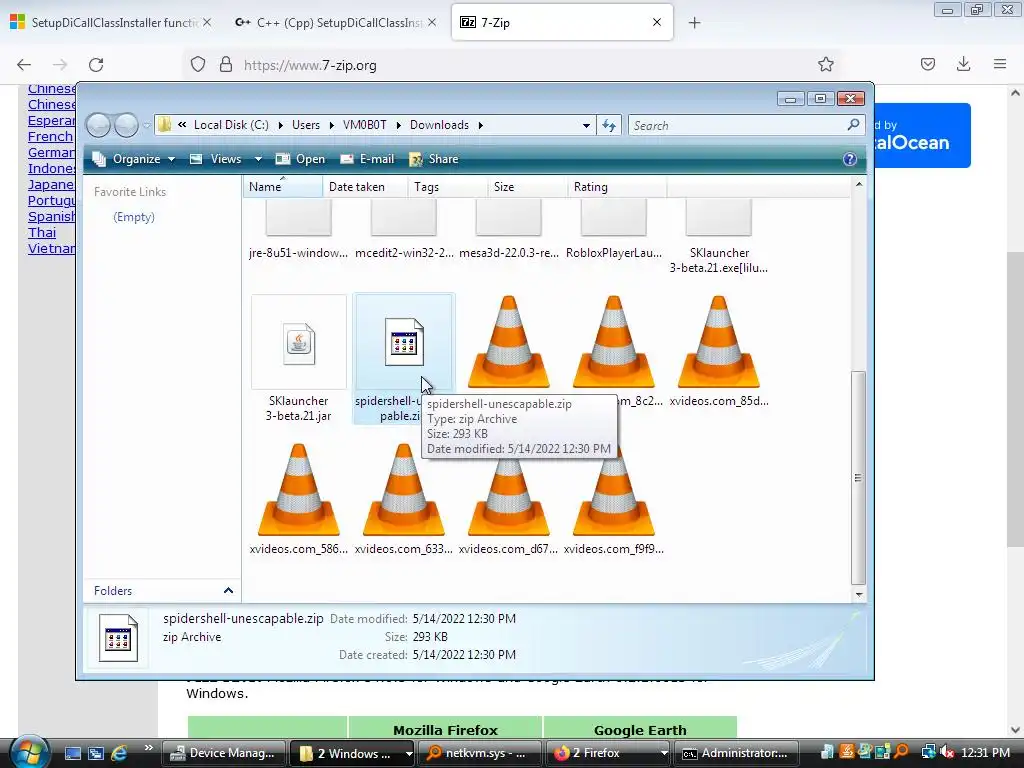Click the Views toolbar button
This screenshot has width=1024, height=768.
click(216, 159)
